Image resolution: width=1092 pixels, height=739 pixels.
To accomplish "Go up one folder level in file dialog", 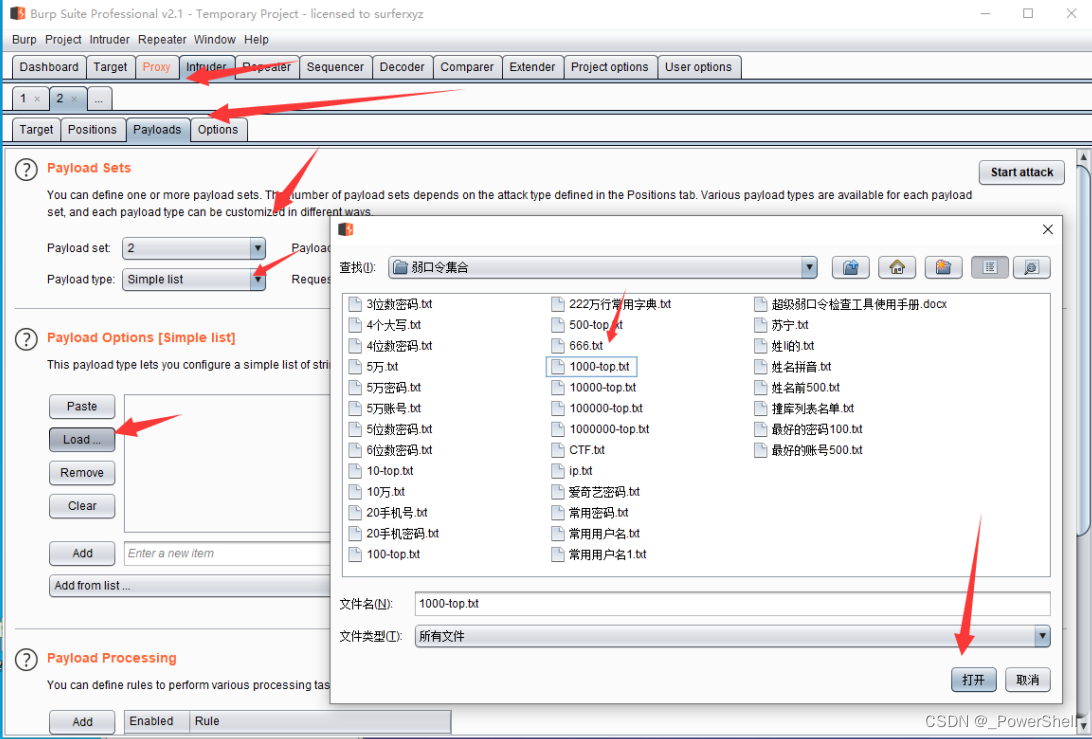I will (850, 267).
